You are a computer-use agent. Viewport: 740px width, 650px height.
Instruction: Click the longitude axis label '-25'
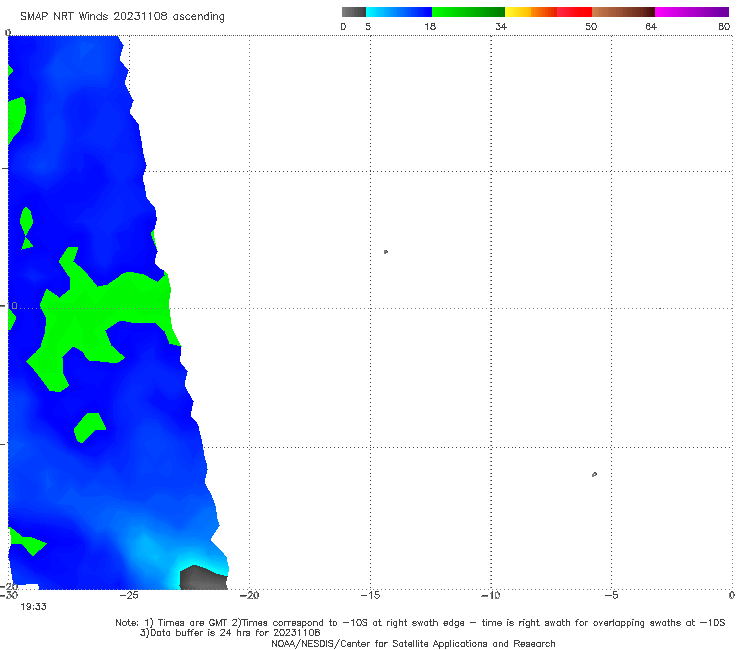129,596
